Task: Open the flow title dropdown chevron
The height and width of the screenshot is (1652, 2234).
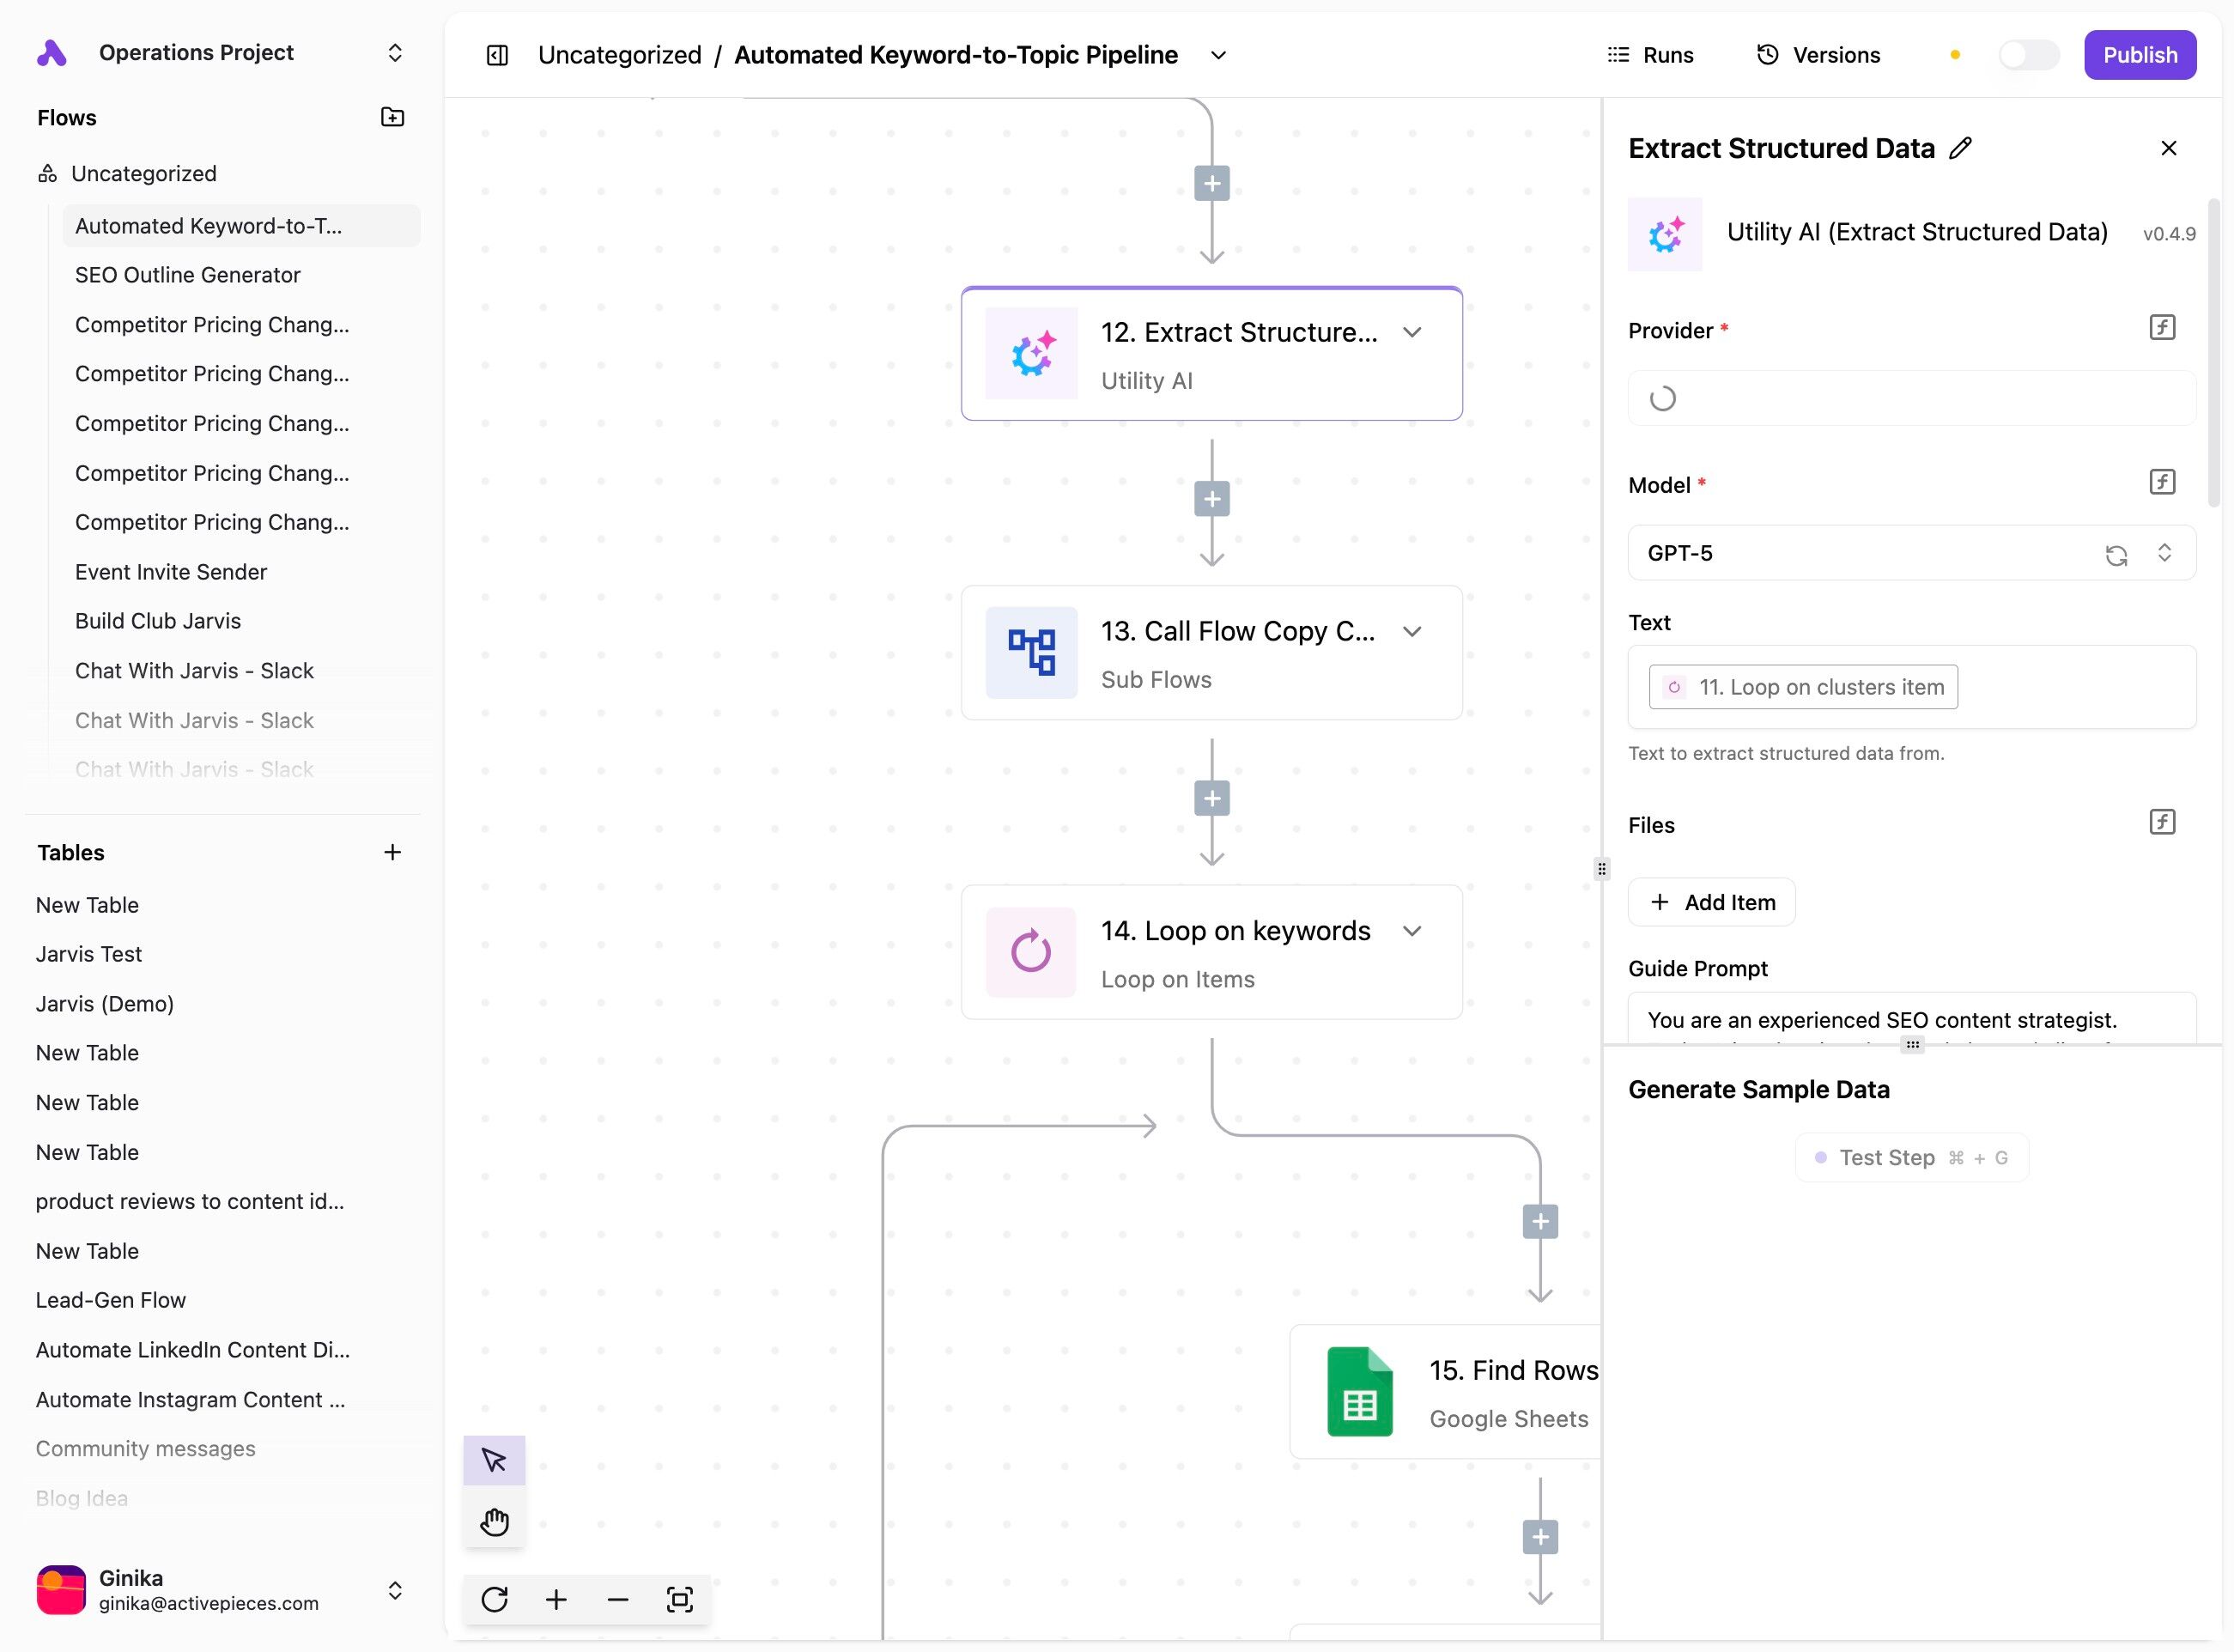Action: [1217, 55]
